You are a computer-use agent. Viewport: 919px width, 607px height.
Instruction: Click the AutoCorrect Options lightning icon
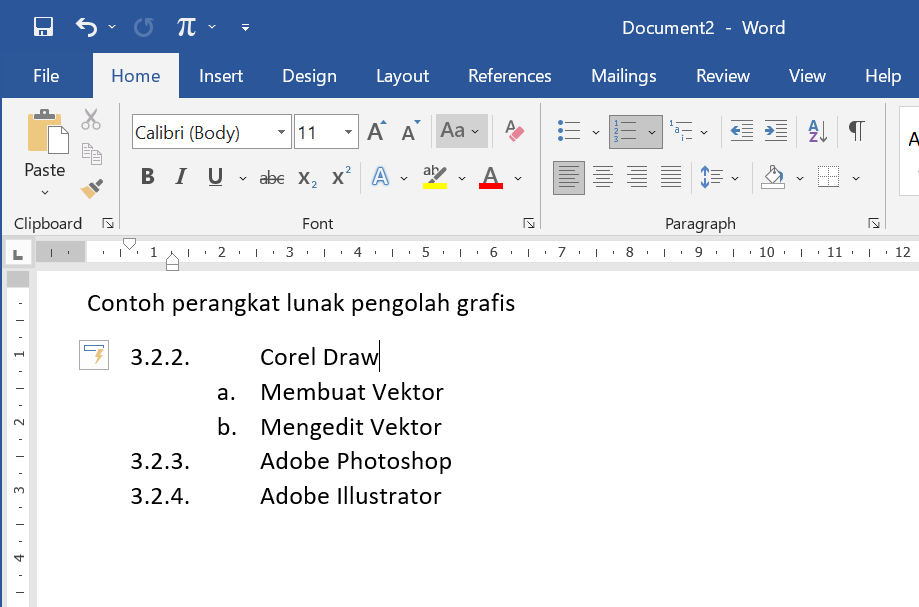[x=94, y=355]
